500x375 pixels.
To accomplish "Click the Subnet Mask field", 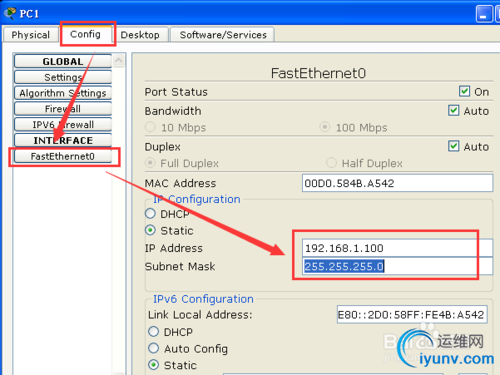I will point(397,266).
